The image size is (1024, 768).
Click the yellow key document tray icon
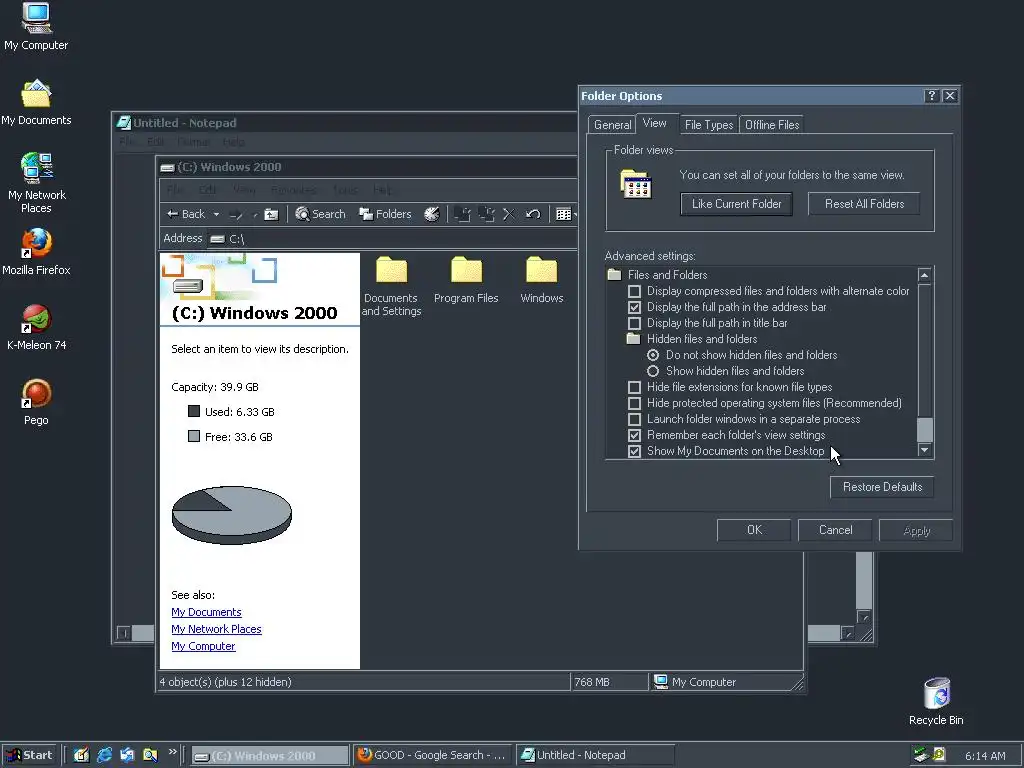pos(939,755)
